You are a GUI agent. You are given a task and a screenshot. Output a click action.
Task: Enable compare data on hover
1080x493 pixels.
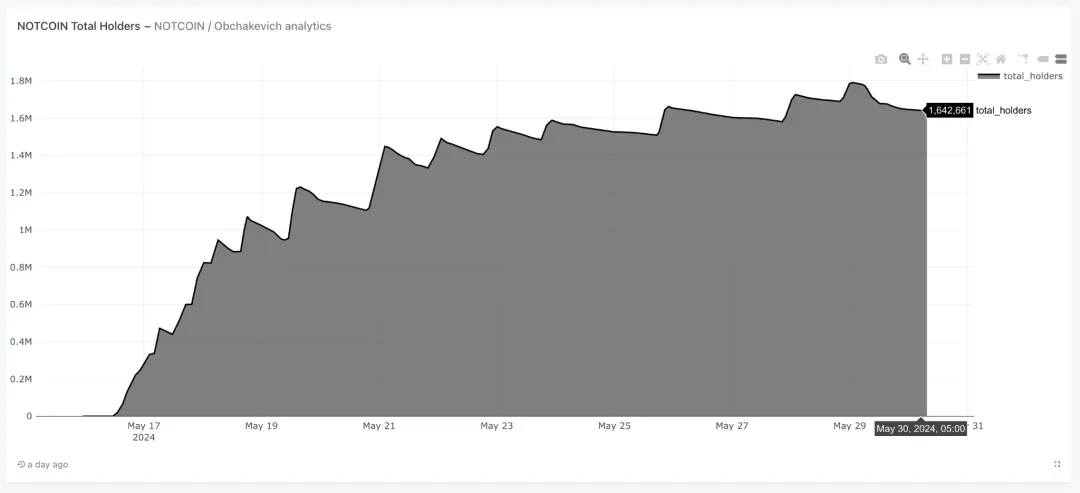(1061, 59)
